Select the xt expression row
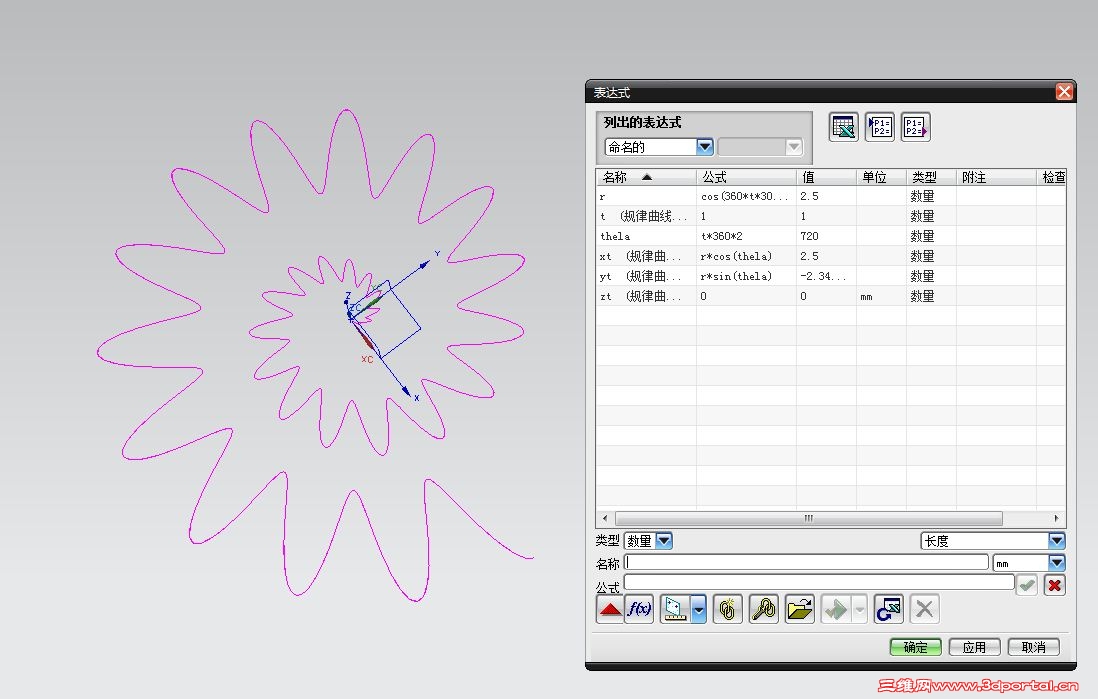 (831, 256)
